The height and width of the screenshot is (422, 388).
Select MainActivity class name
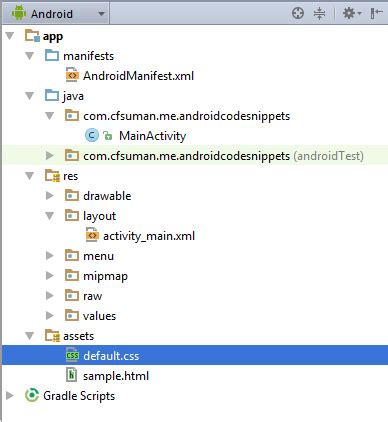pyautogui.click(x=153, y=136)
